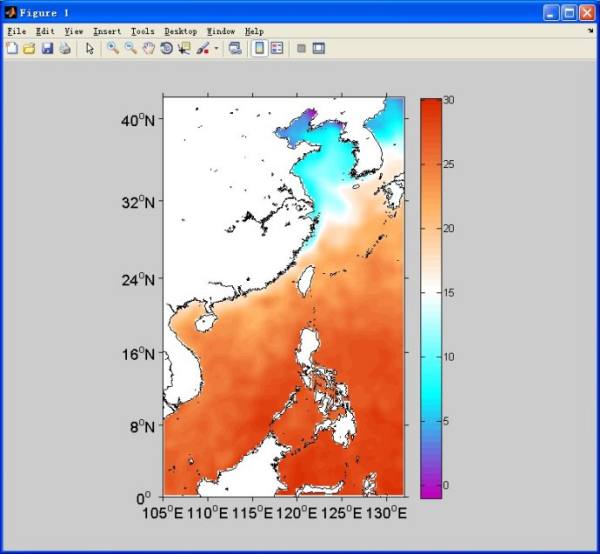This screenshot has height=554, width=600.
Task: Toggle the Data Cursor tool
Action: 183,48
